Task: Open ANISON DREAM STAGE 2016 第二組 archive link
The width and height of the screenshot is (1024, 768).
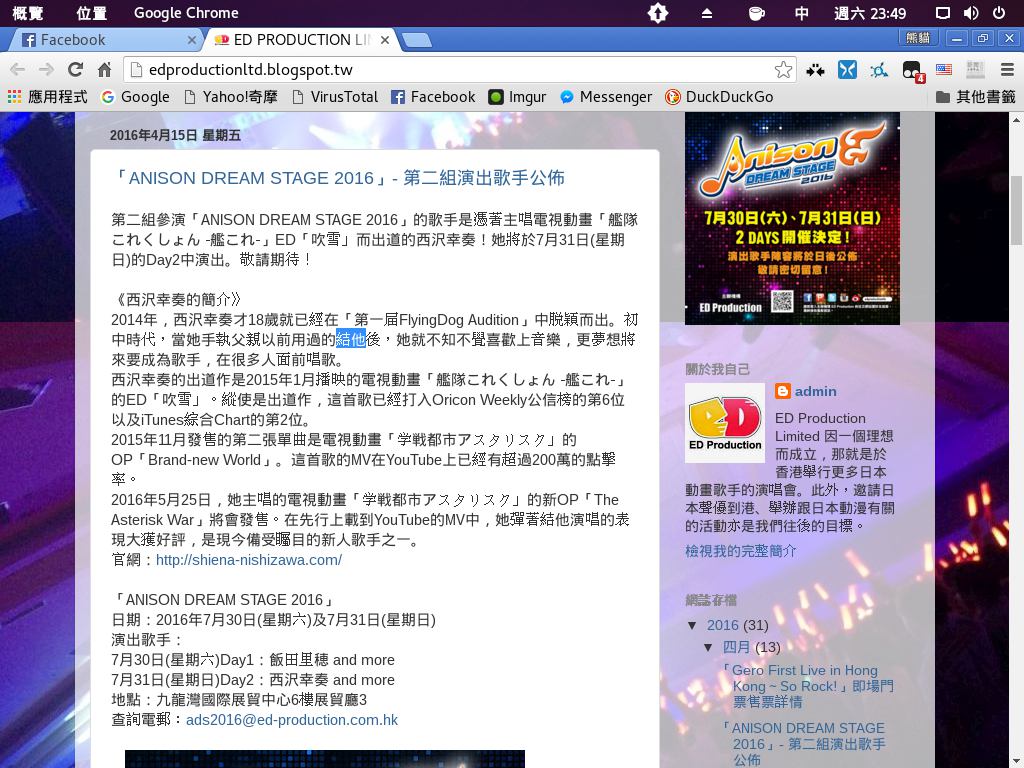Action: tap(804, 744)
